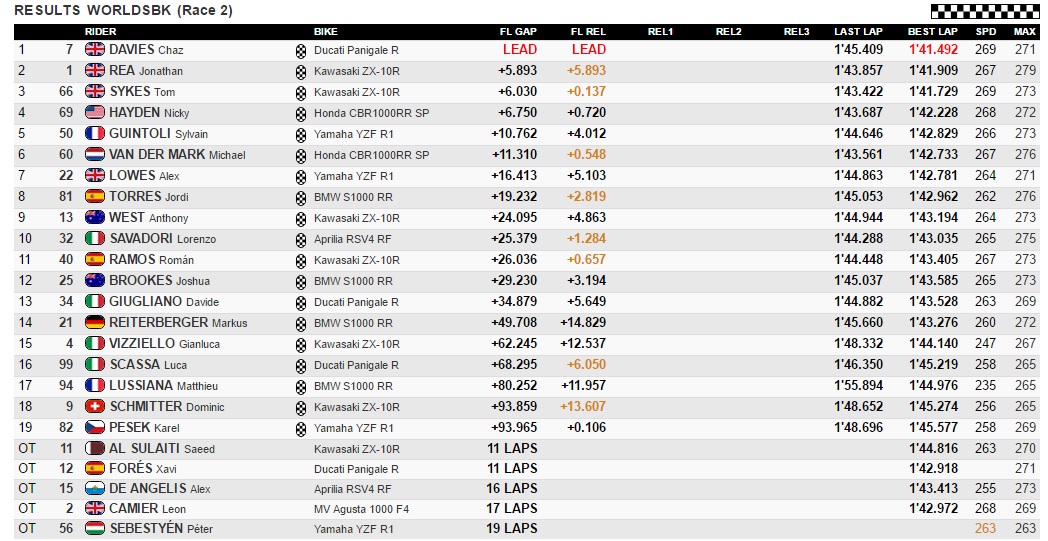Click the Swiss flag beside SCHMITTER Dominic

(95, 407)
